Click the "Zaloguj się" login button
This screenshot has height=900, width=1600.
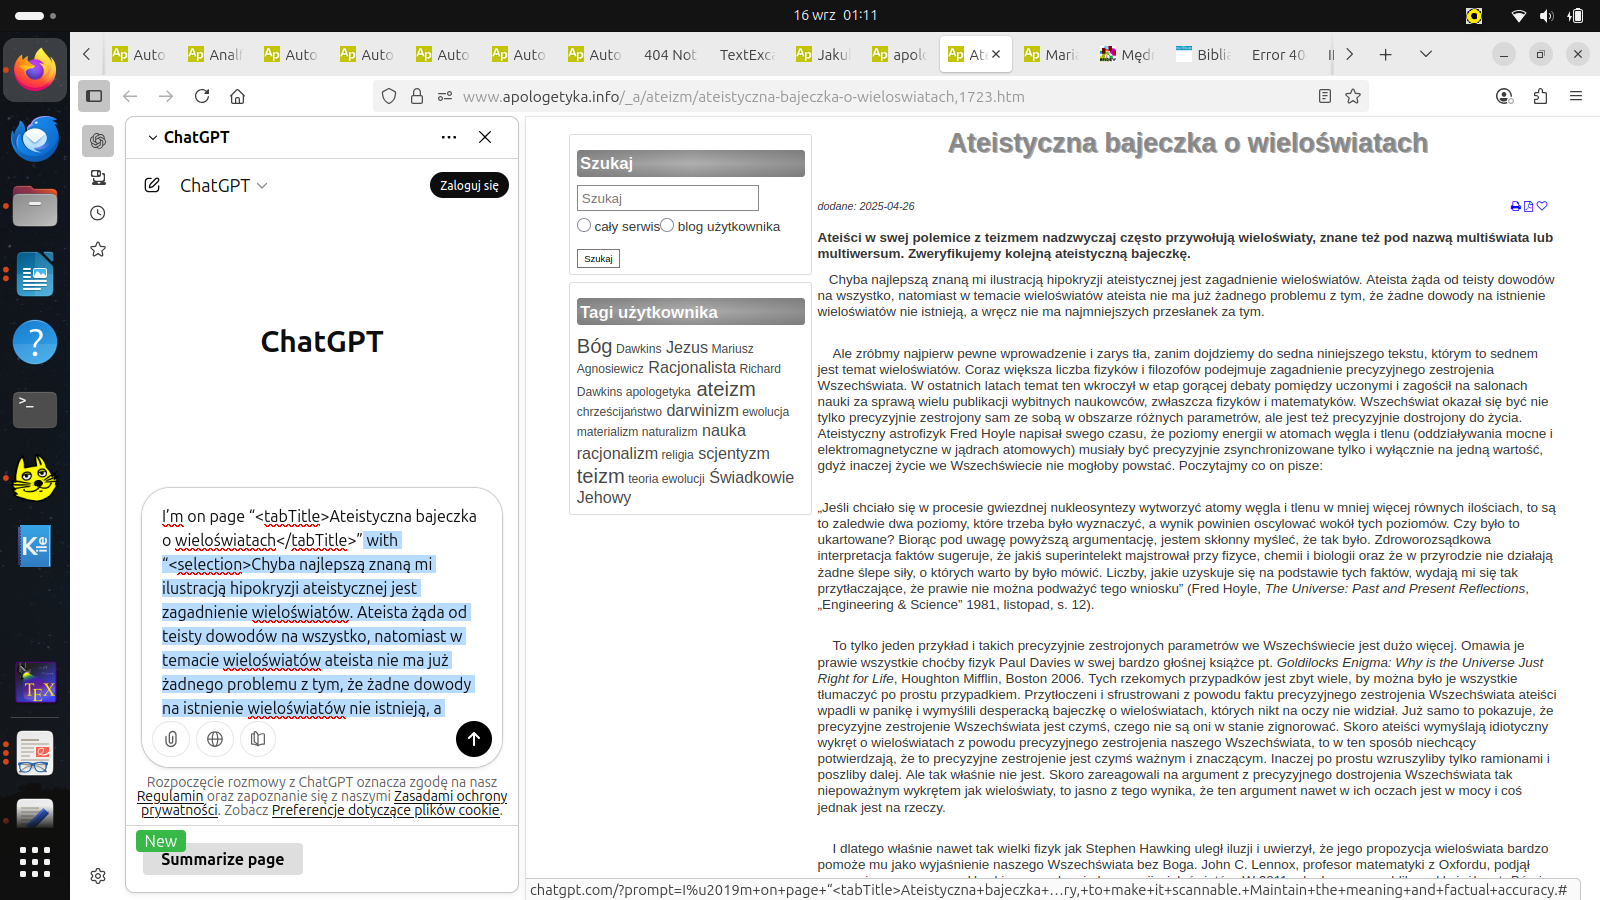coord(469,185)
